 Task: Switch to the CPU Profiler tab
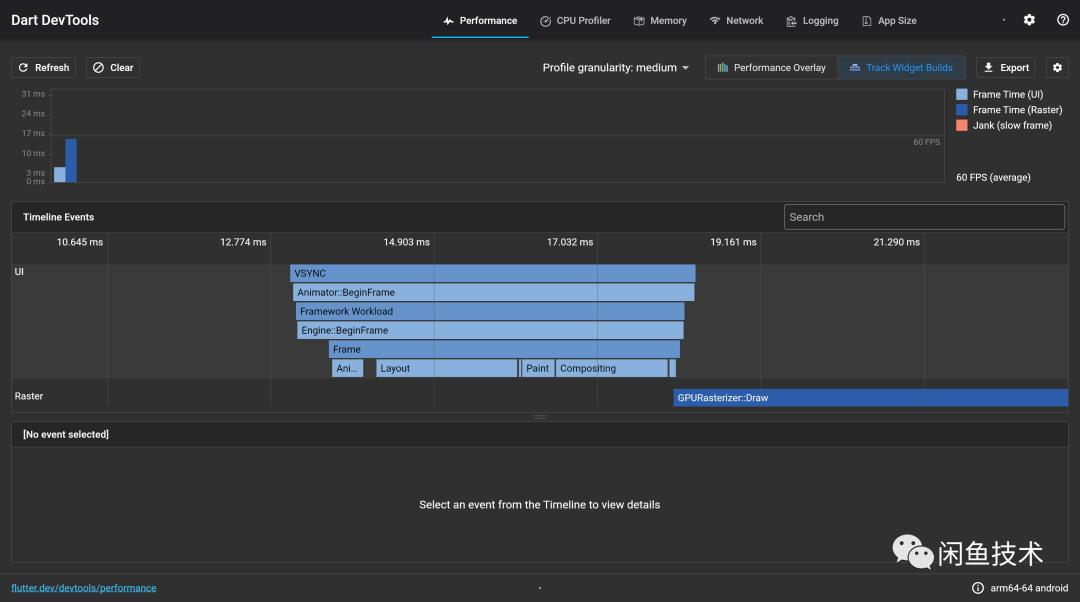point(575,20)
